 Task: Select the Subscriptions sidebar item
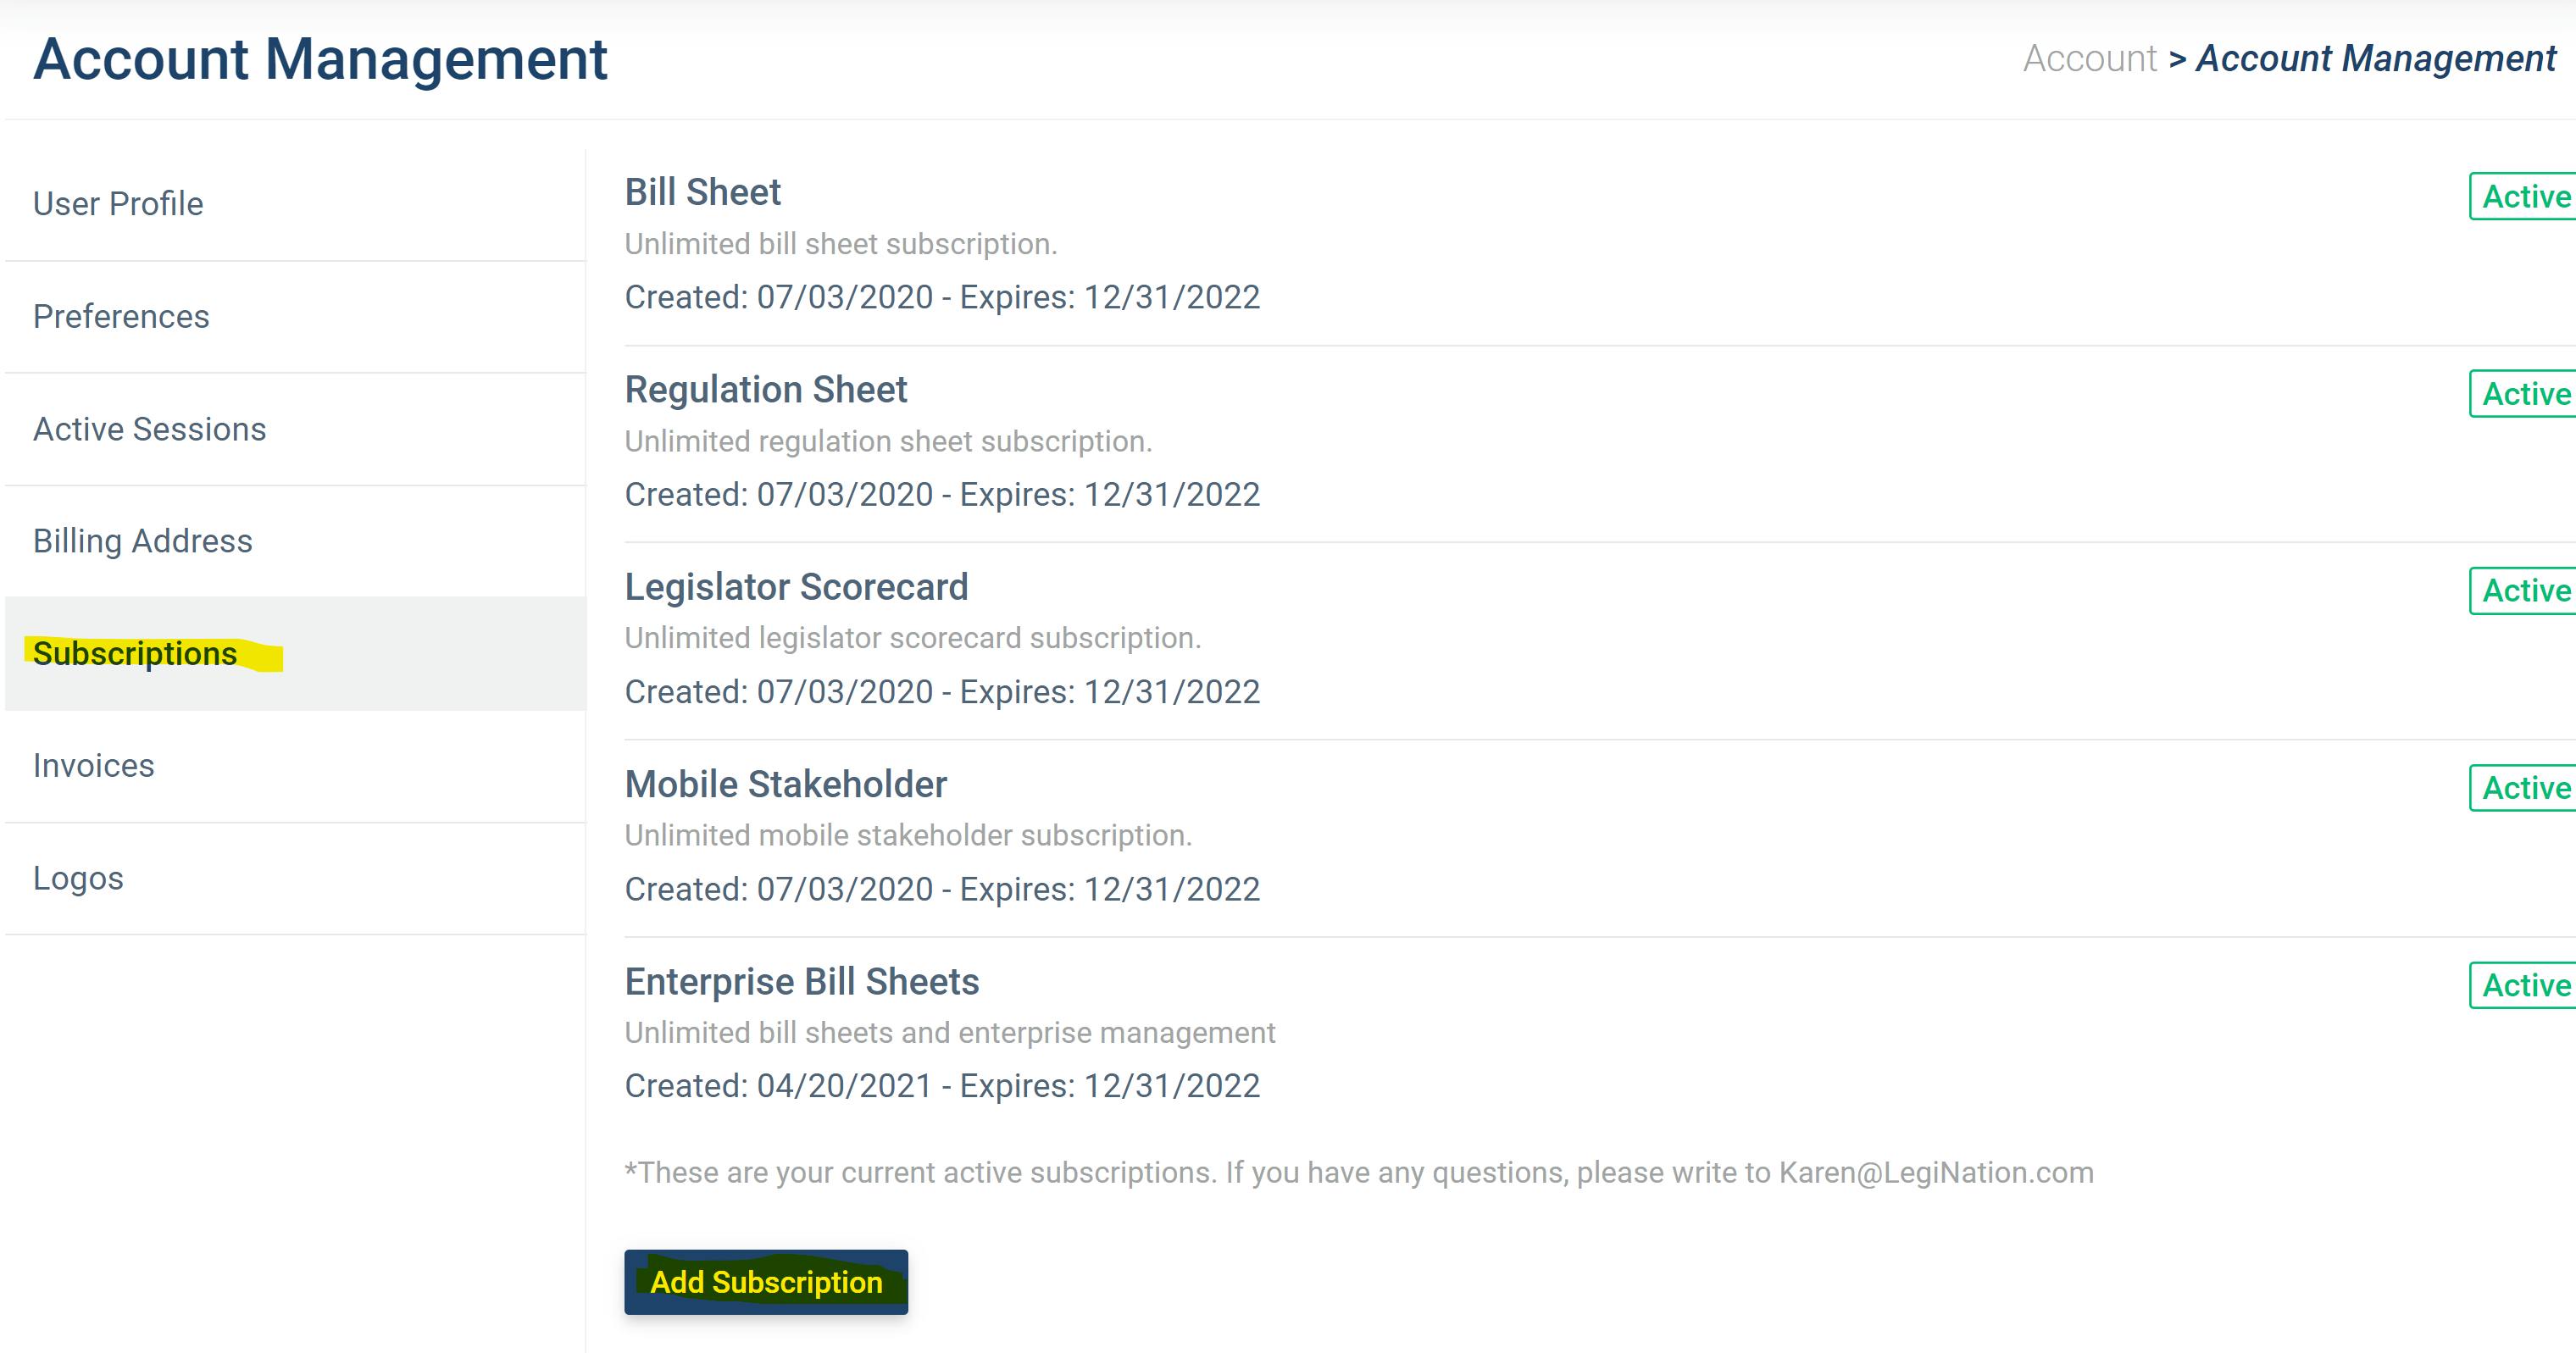(x=135, y=654)
